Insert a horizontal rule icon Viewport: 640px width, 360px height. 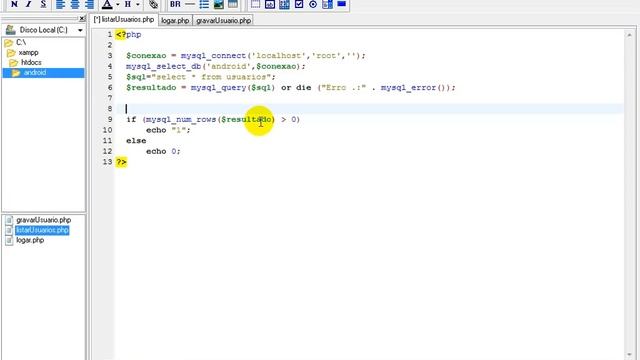point(190,4)
